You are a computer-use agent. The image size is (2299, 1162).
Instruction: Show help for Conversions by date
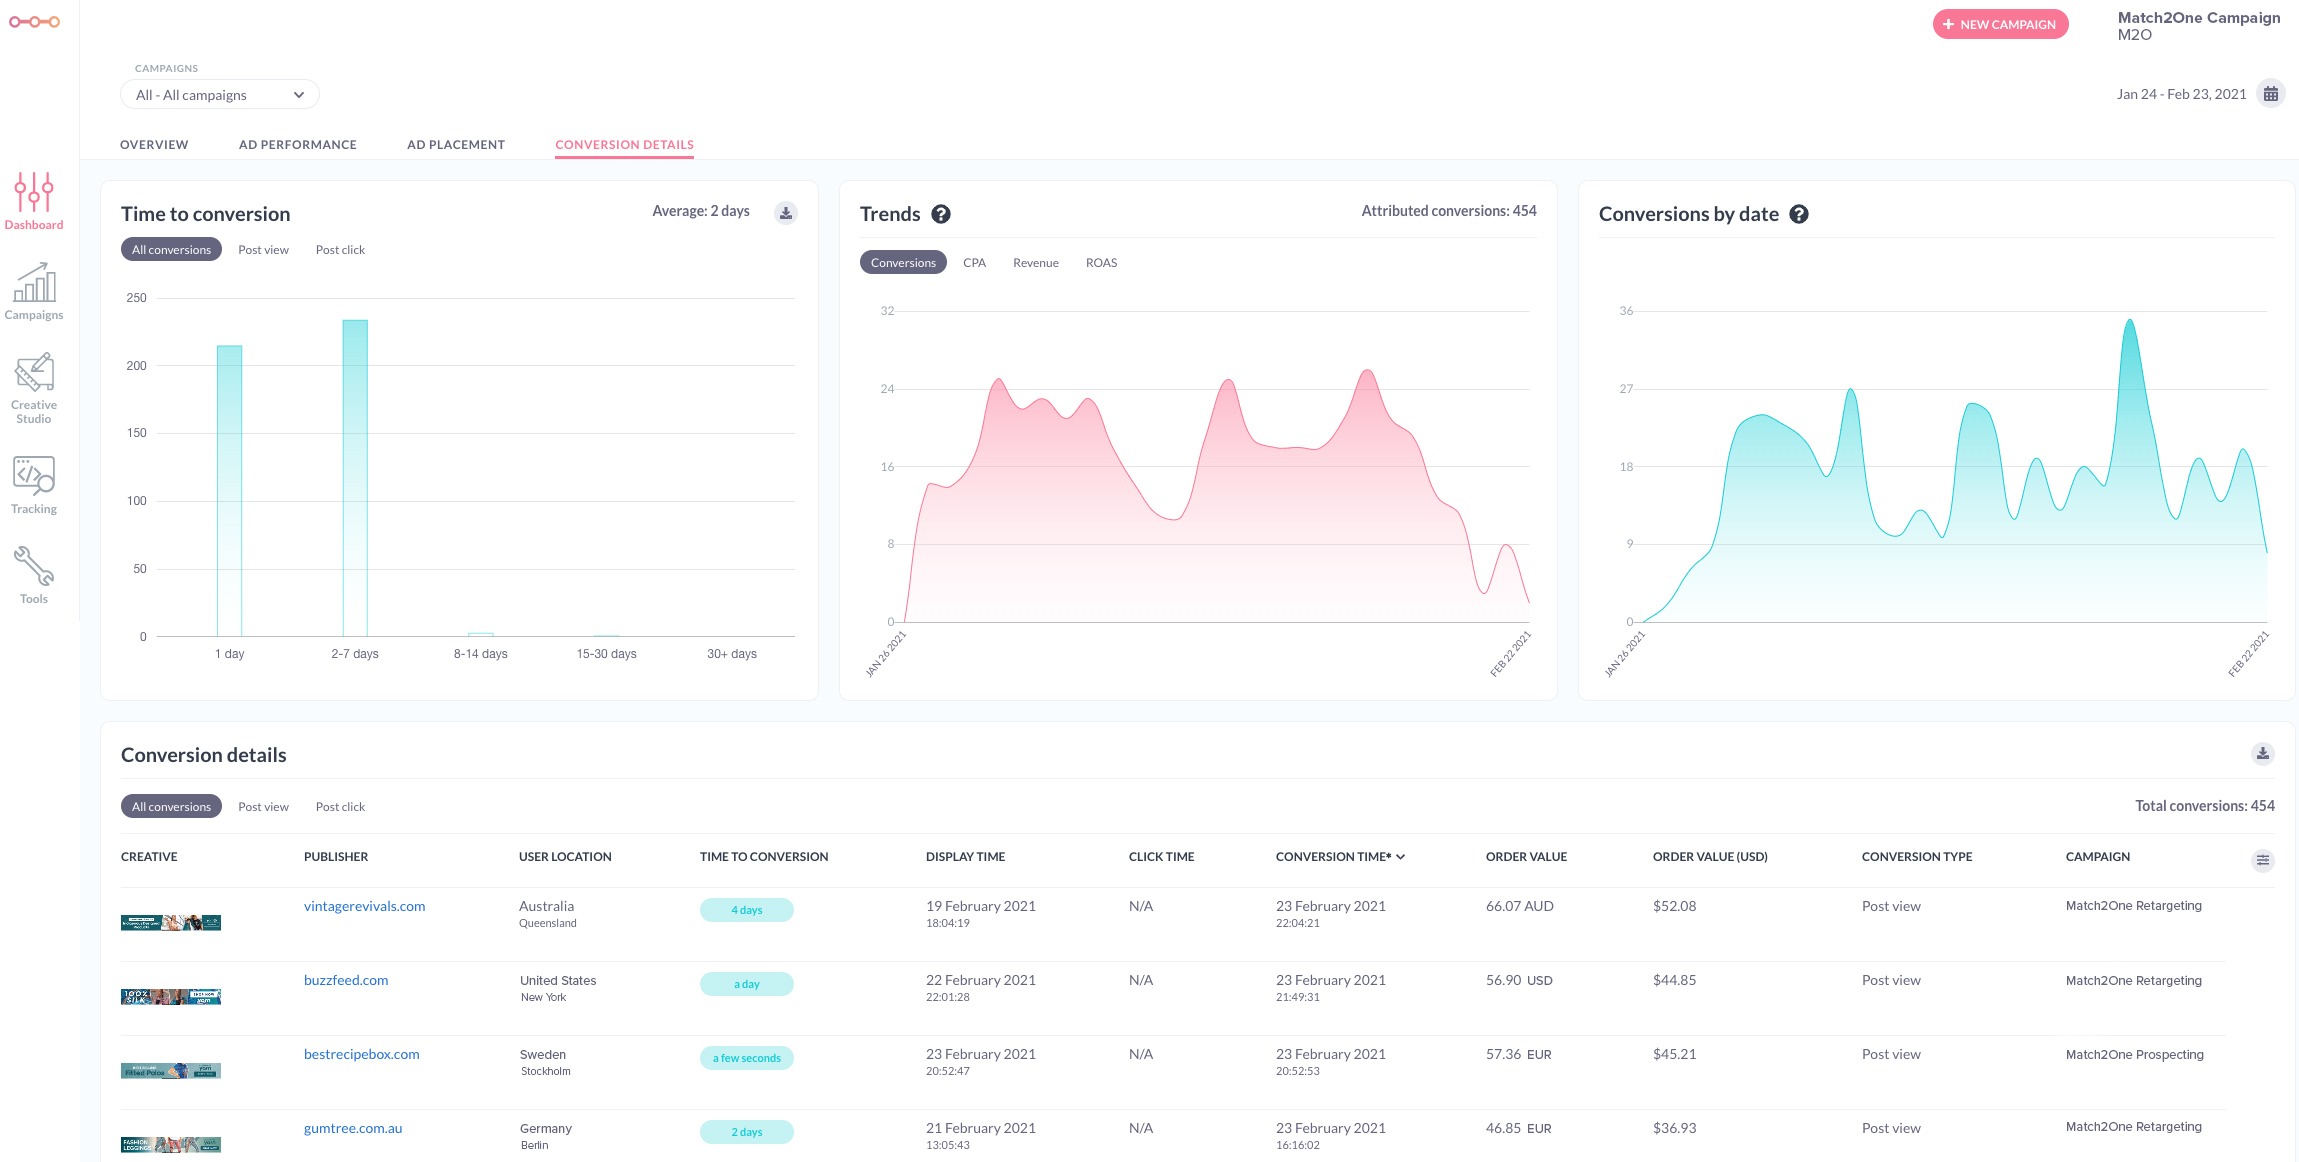pos(1799,214)
